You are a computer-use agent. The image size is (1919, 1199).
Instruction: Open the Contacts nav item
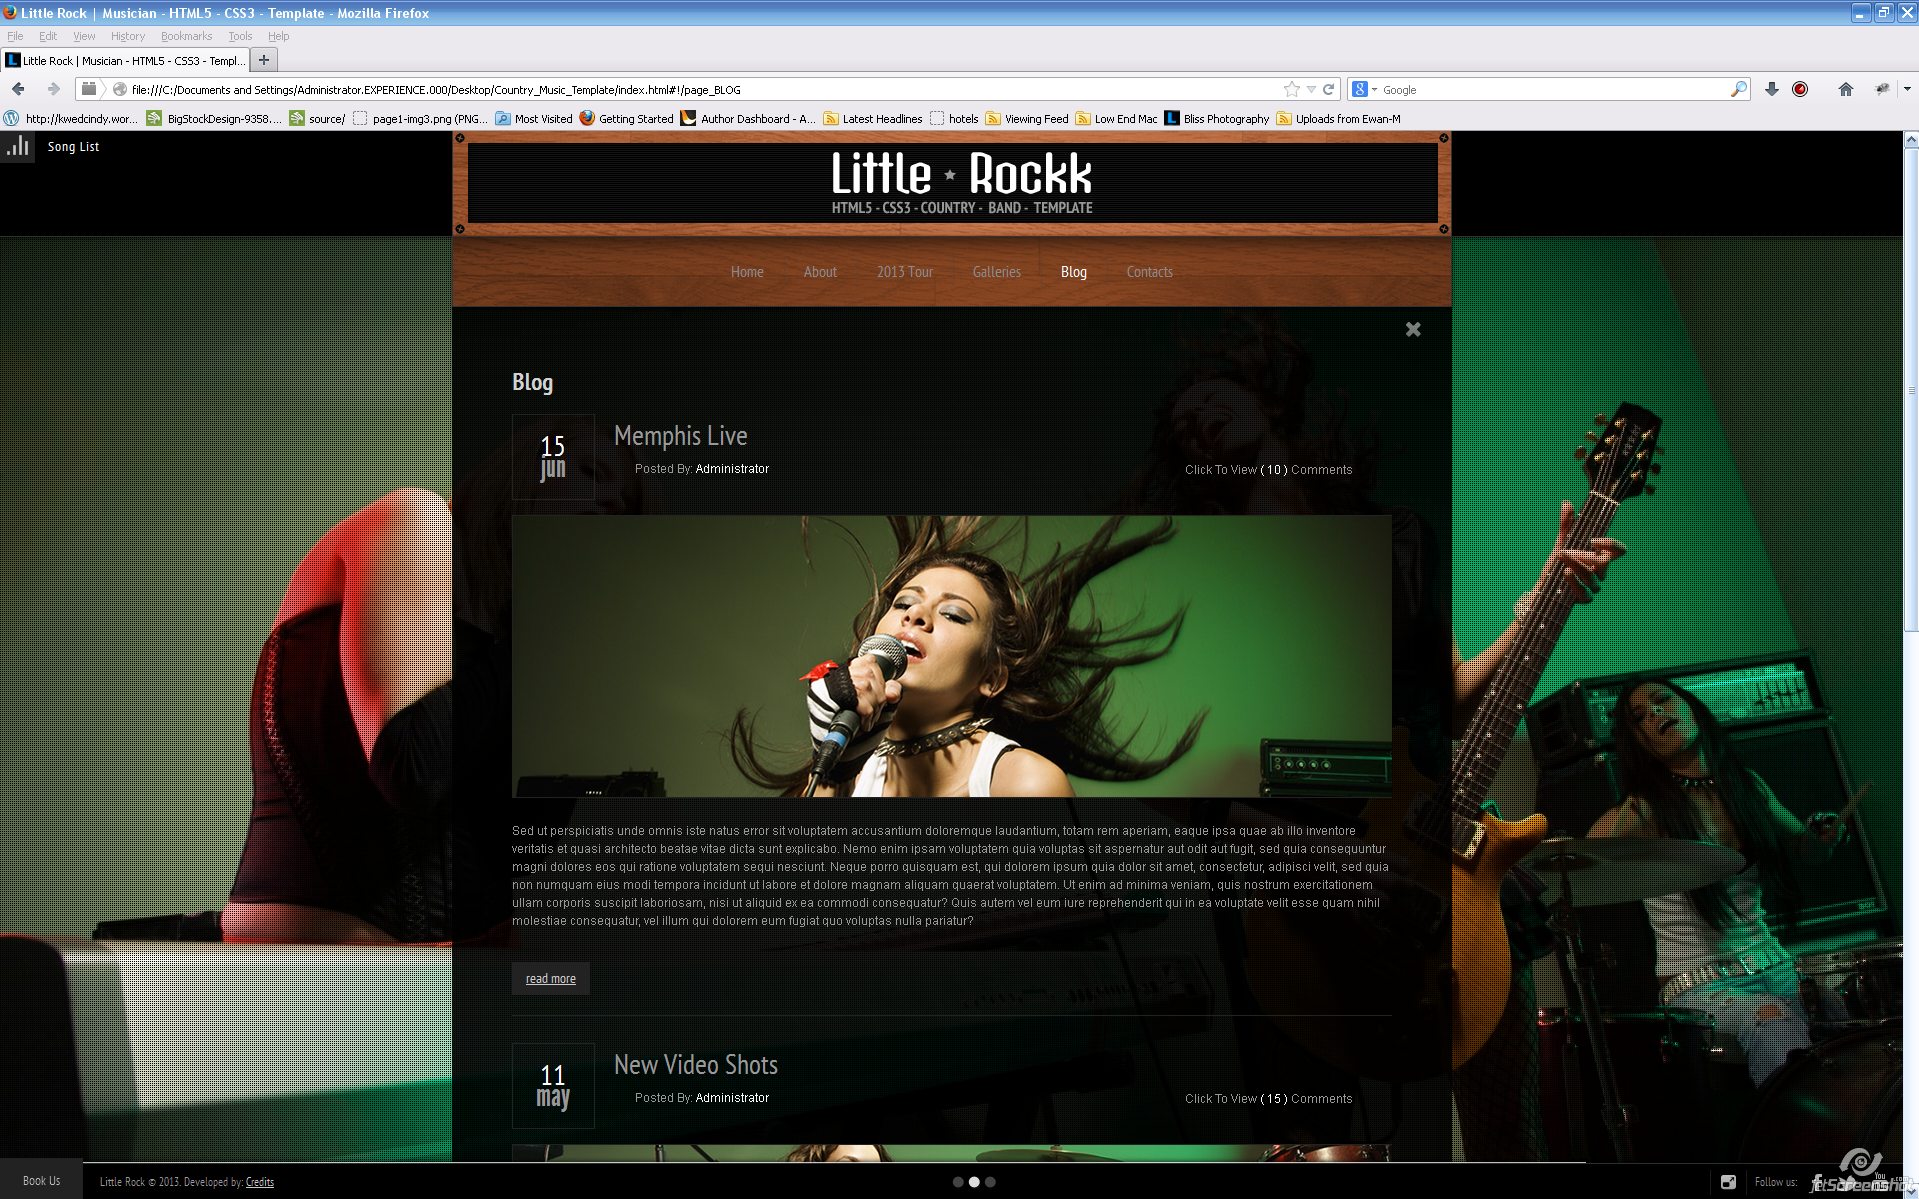[x=1150, y=272]
